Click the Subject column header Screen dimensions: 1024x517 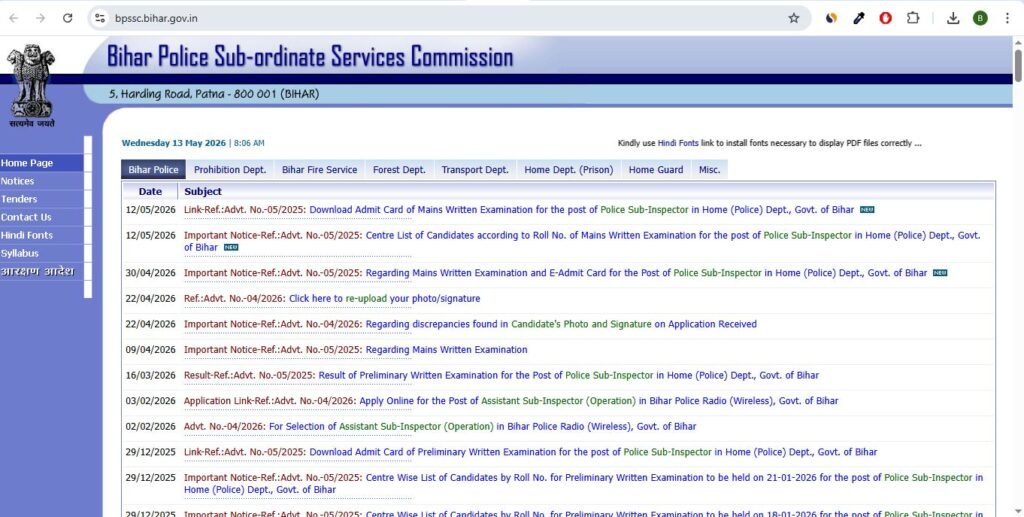pos(203,191)
